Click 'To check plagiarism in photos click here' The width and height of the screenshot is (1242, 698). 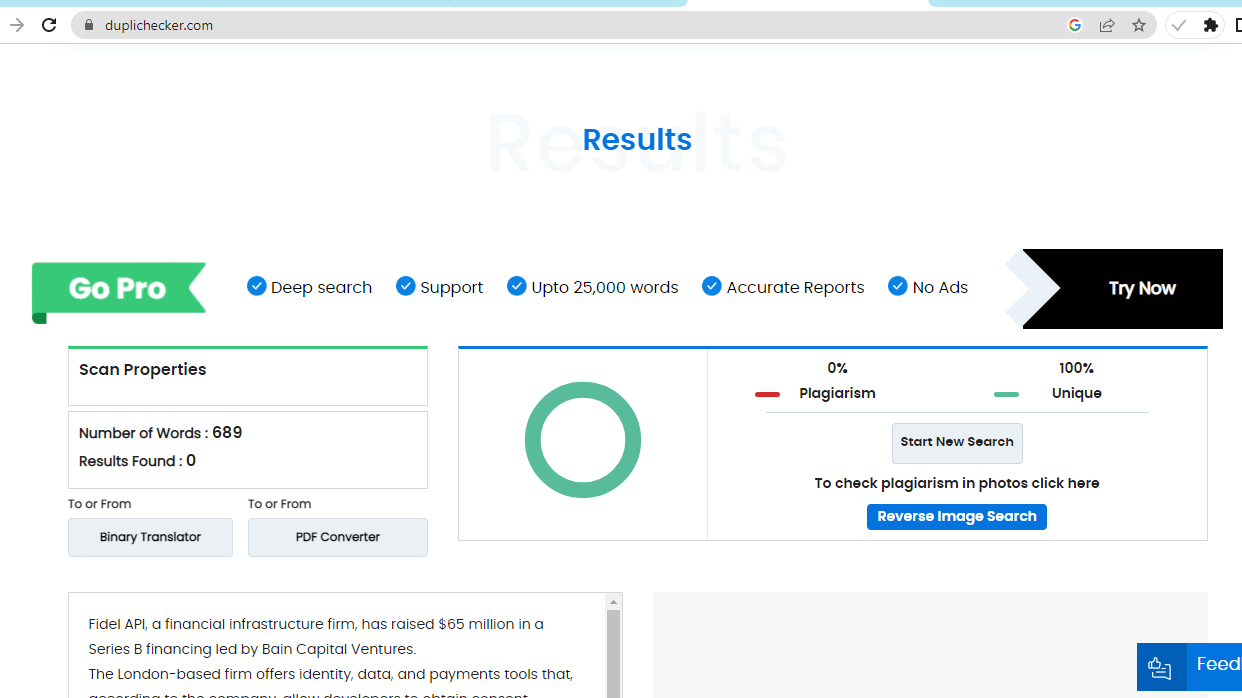tap(957, 483)
